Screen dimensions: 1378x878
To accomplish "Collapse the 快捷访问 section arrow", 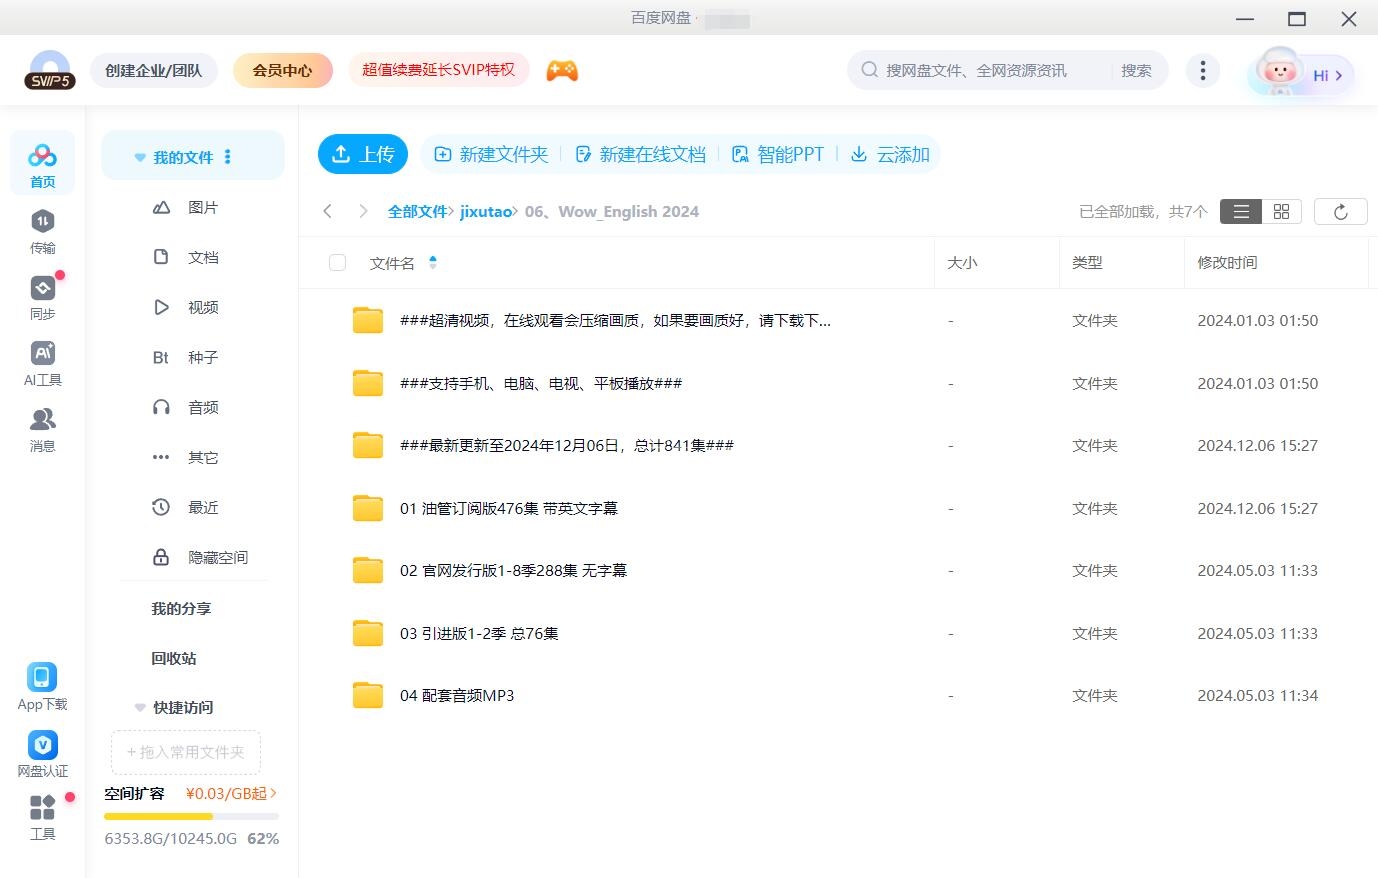I will tap(140, 708).
